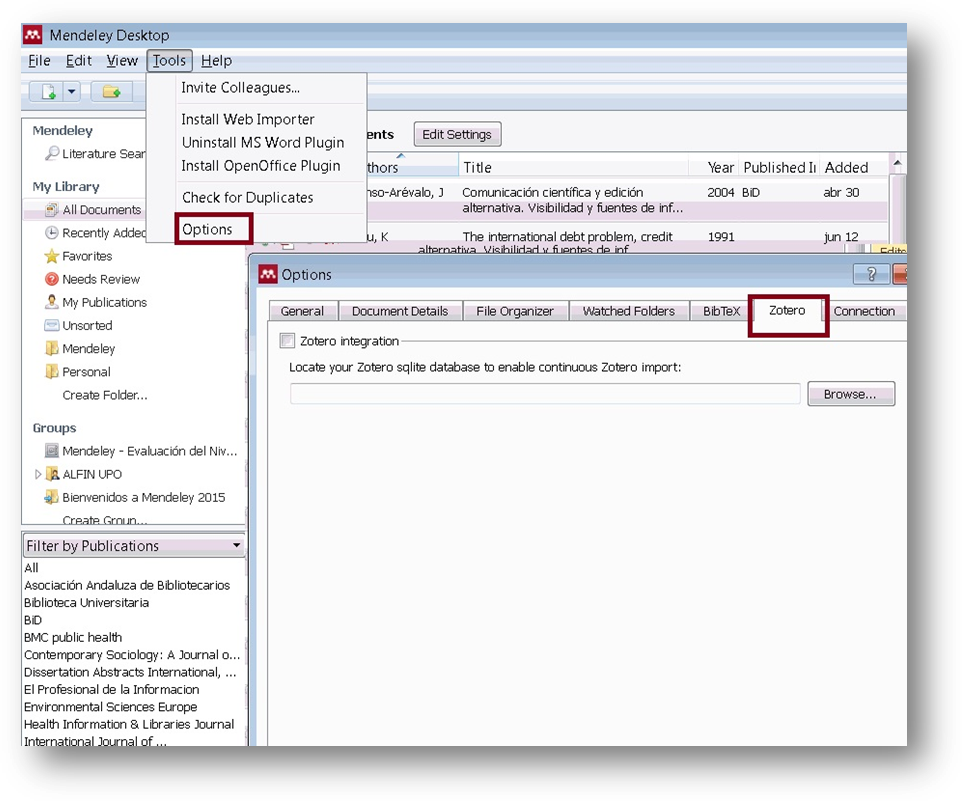Select BMC public health filter entry

73,637
